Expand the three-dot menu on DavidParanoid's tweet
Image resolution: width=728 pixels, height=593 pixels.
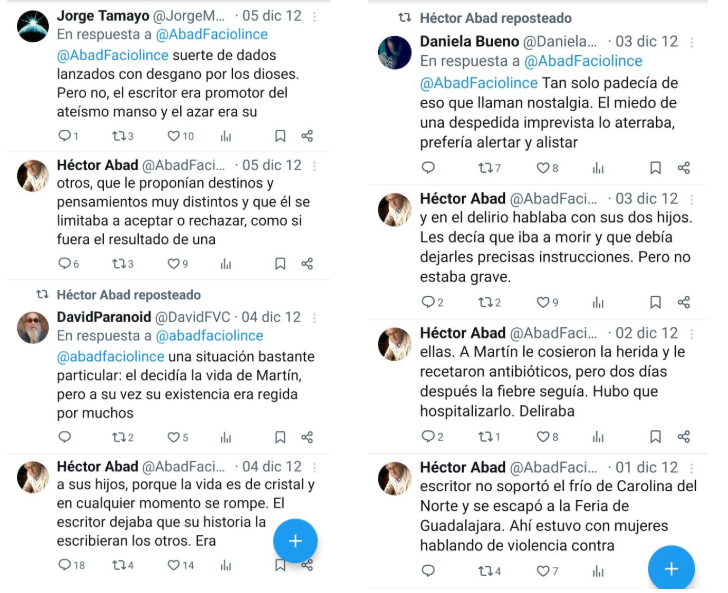point(315,317)
